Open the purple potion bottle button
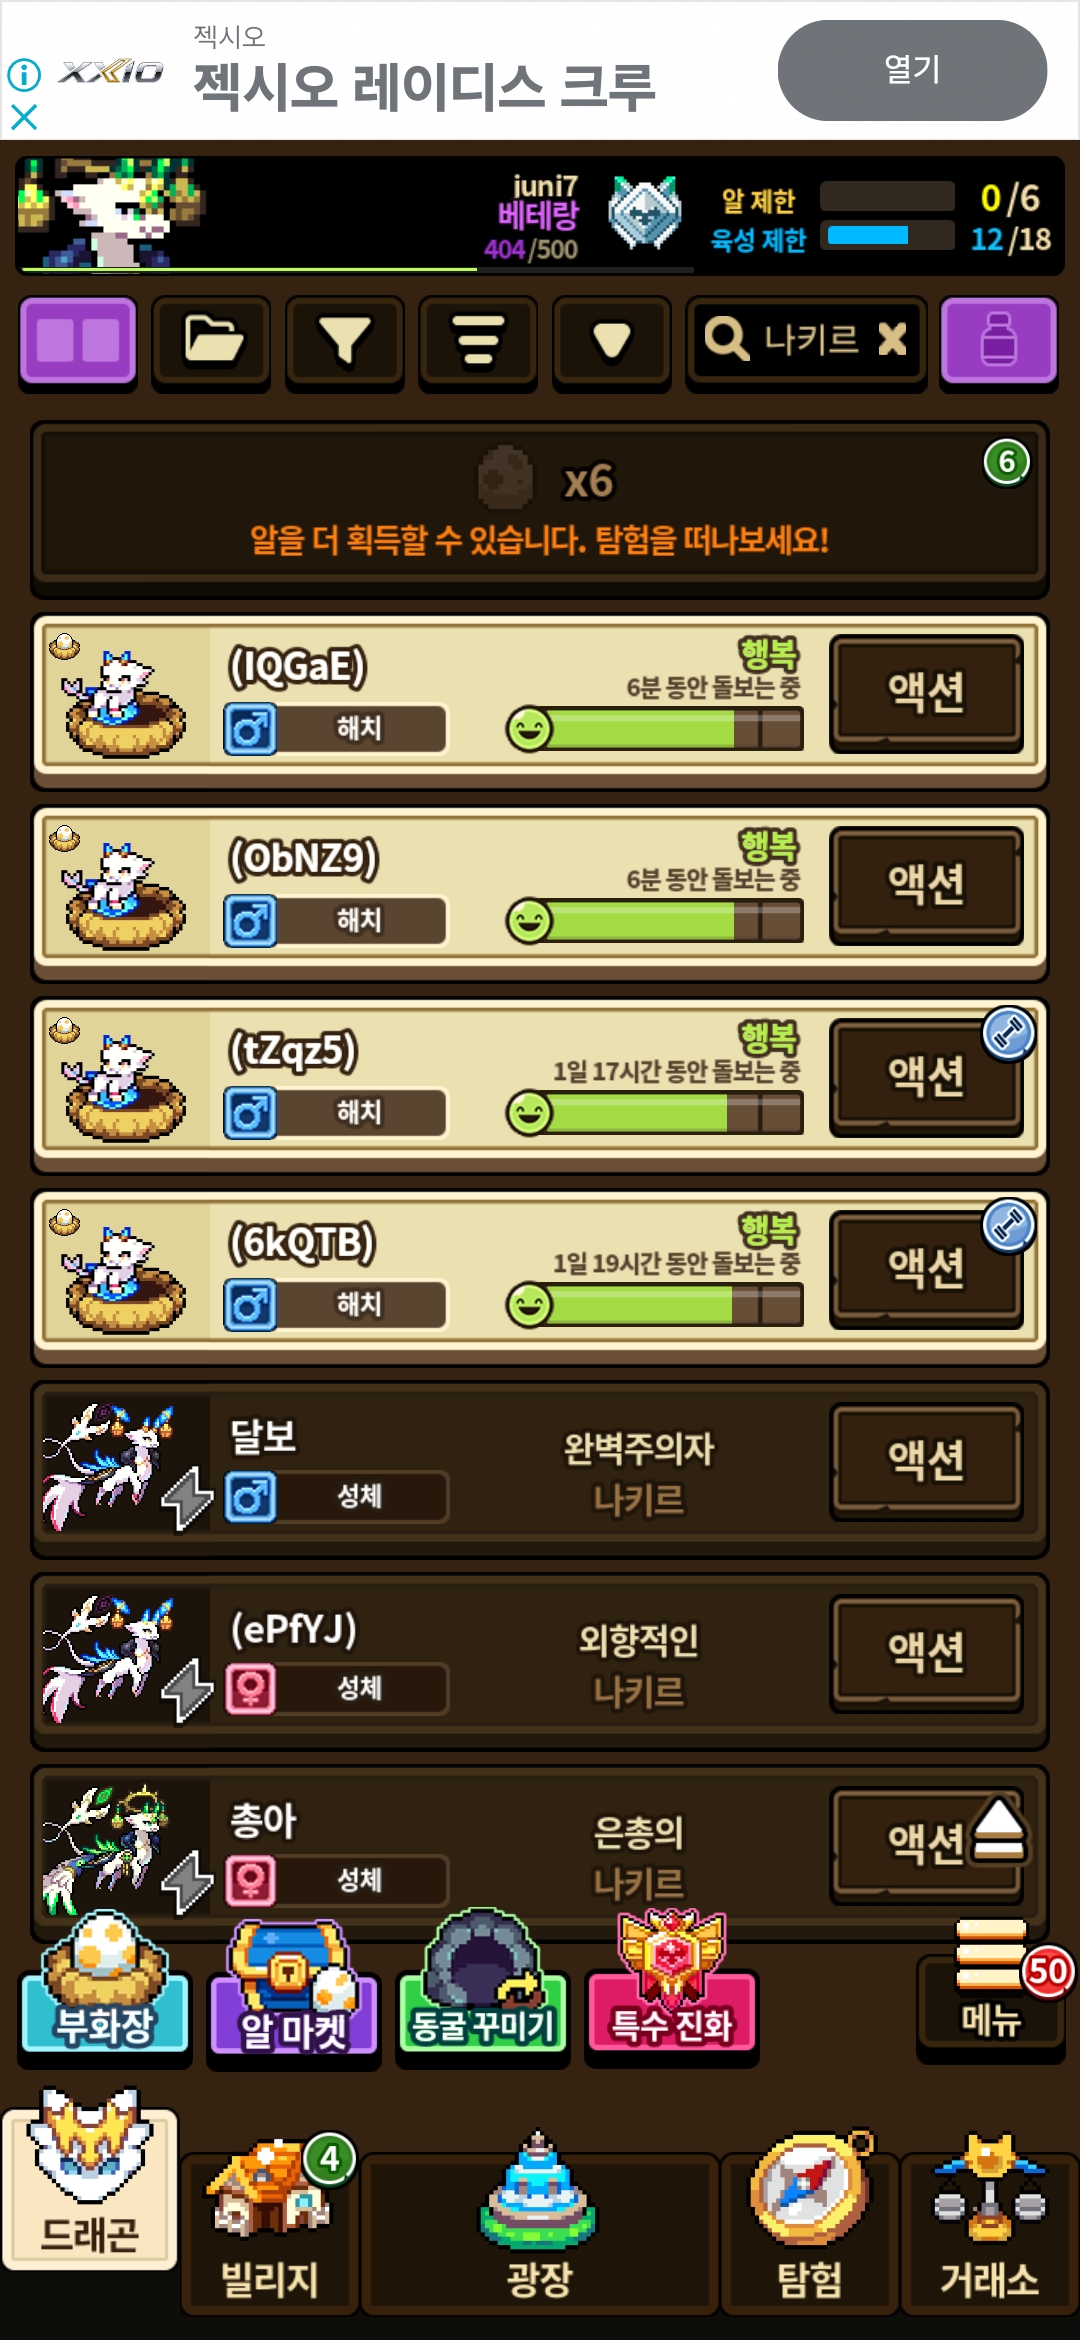Screen dimensions: 1080x2340 [999, 341]
